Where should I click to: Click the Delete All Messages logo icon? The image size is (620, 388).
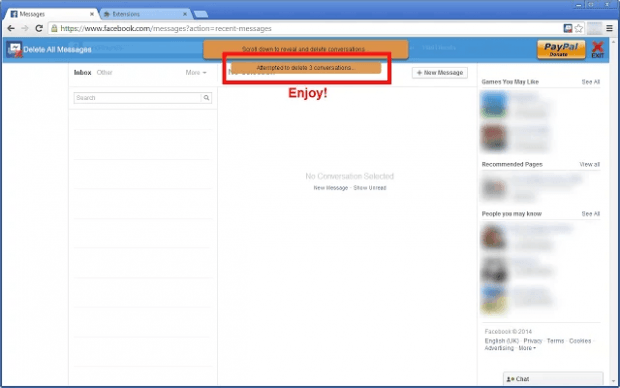(x=14, y=50)
